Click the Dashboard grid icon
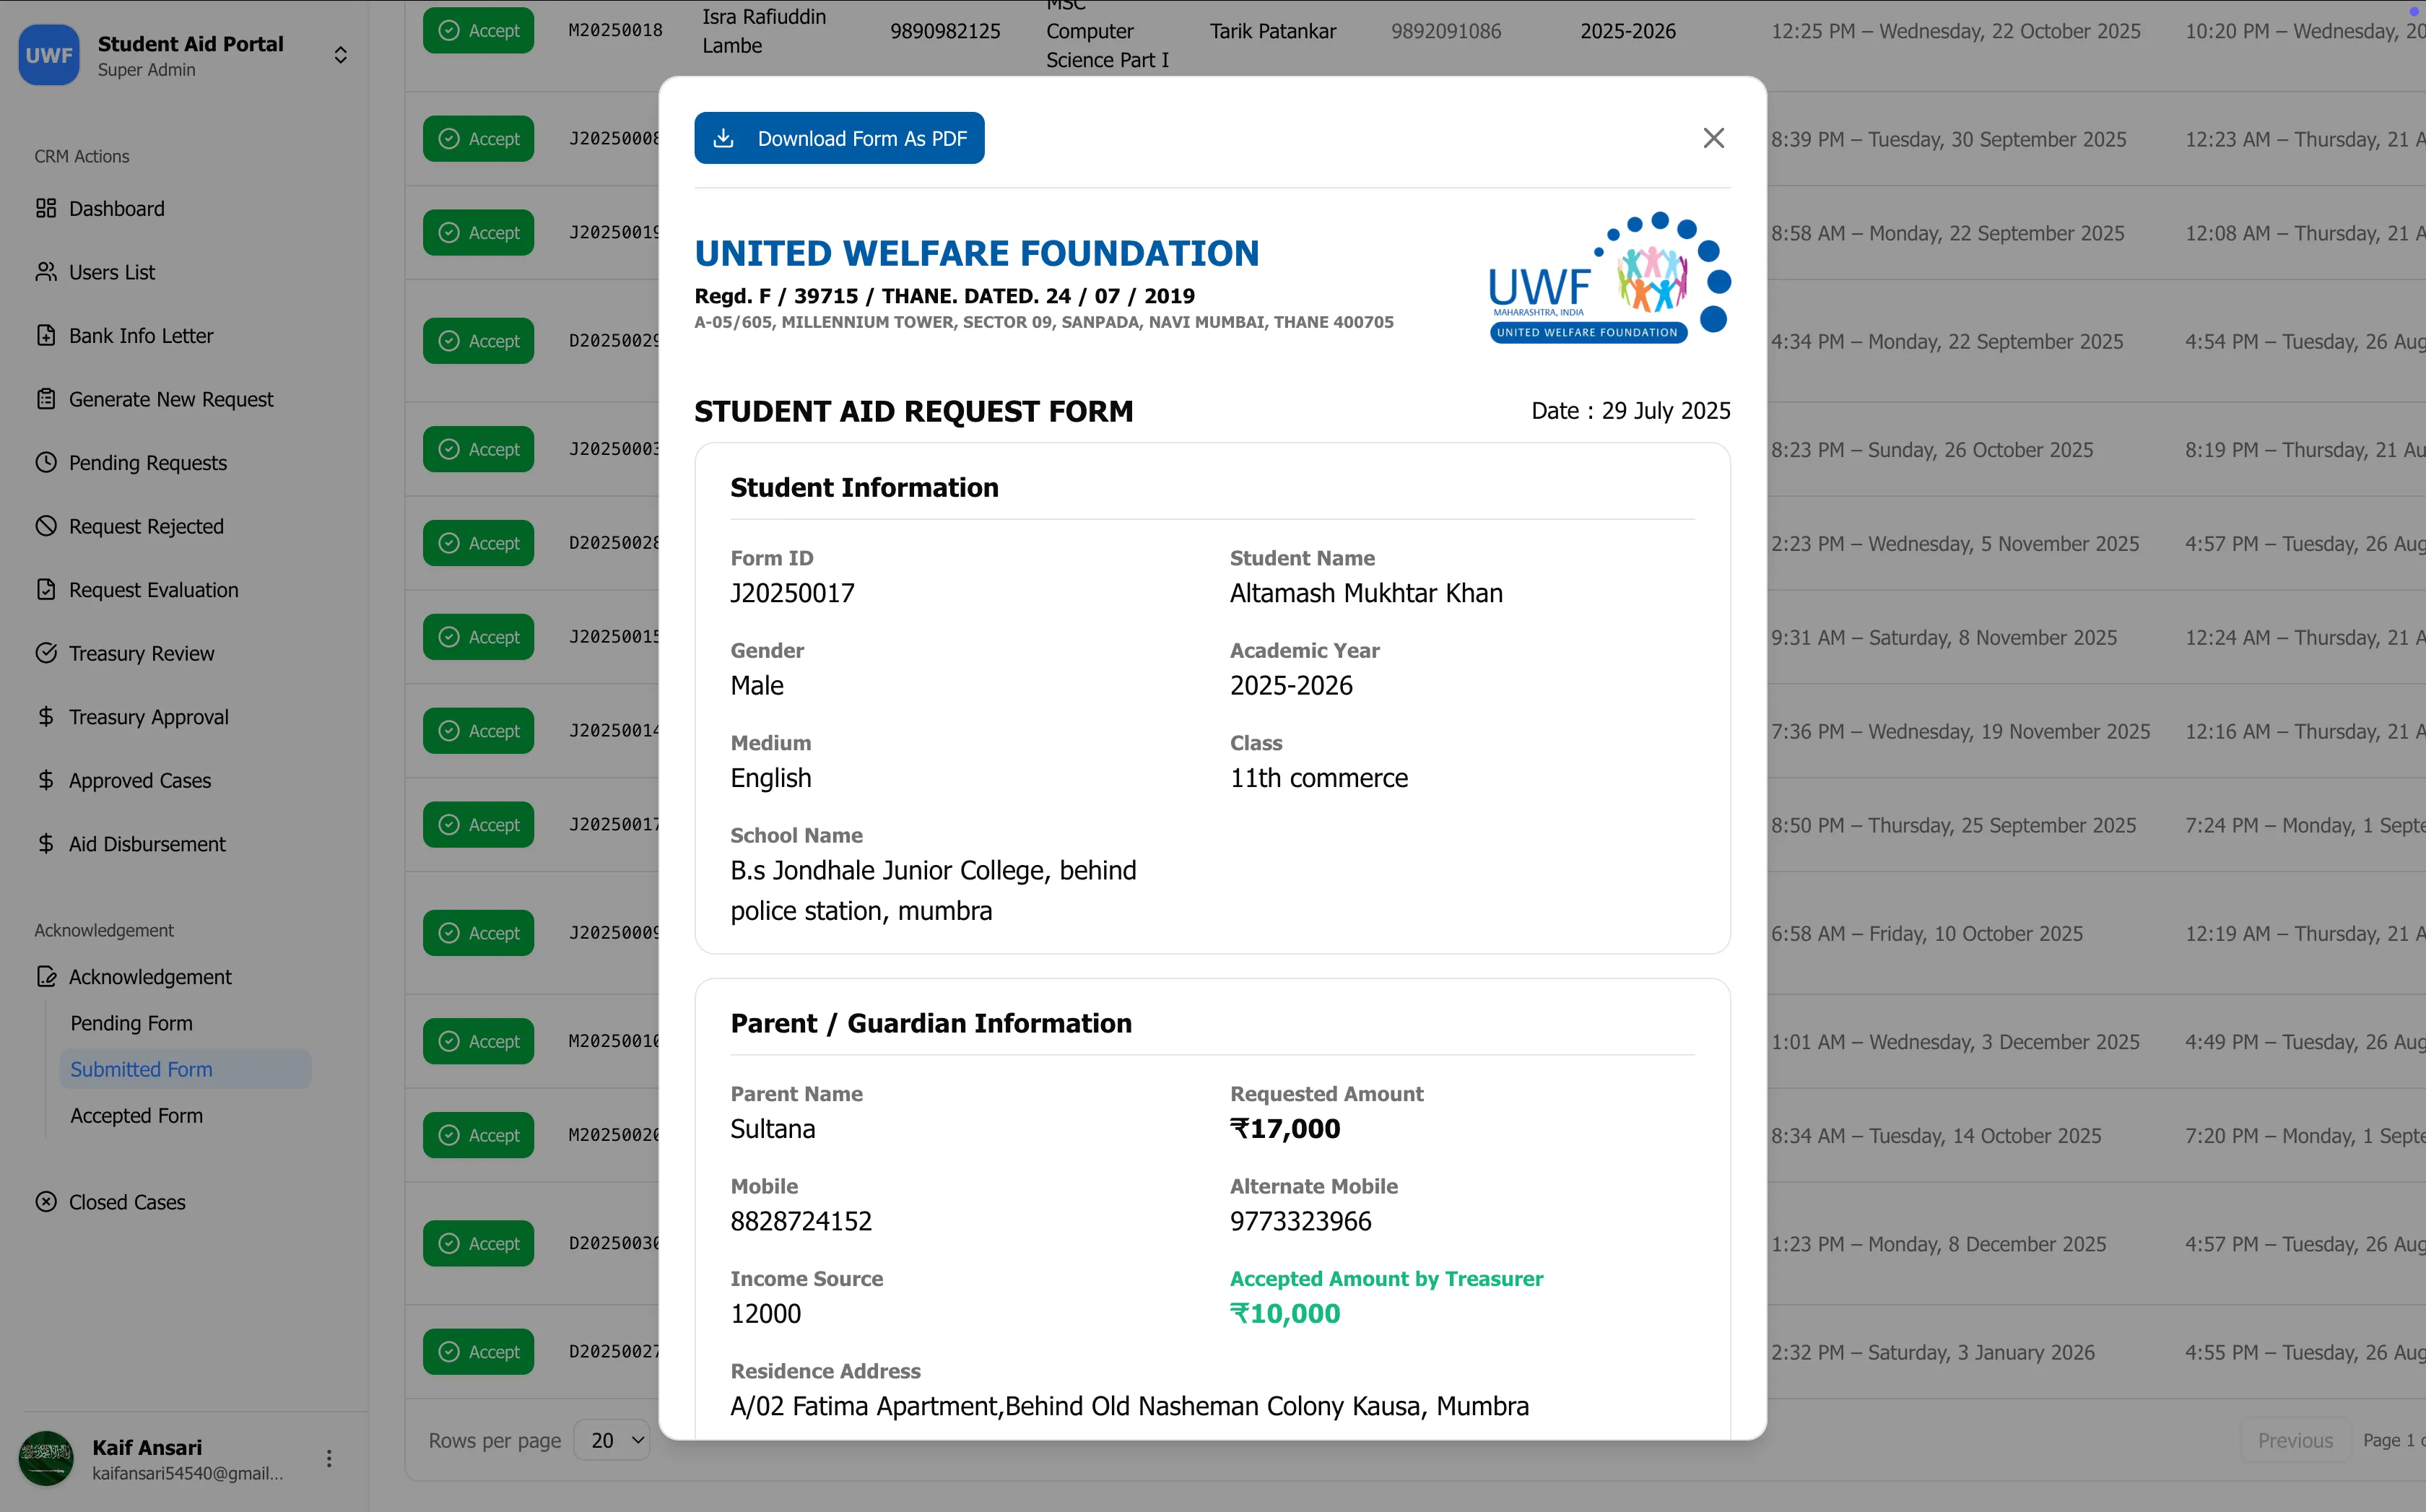This screenshot has height=1512, width=2426. click(46, 208)
